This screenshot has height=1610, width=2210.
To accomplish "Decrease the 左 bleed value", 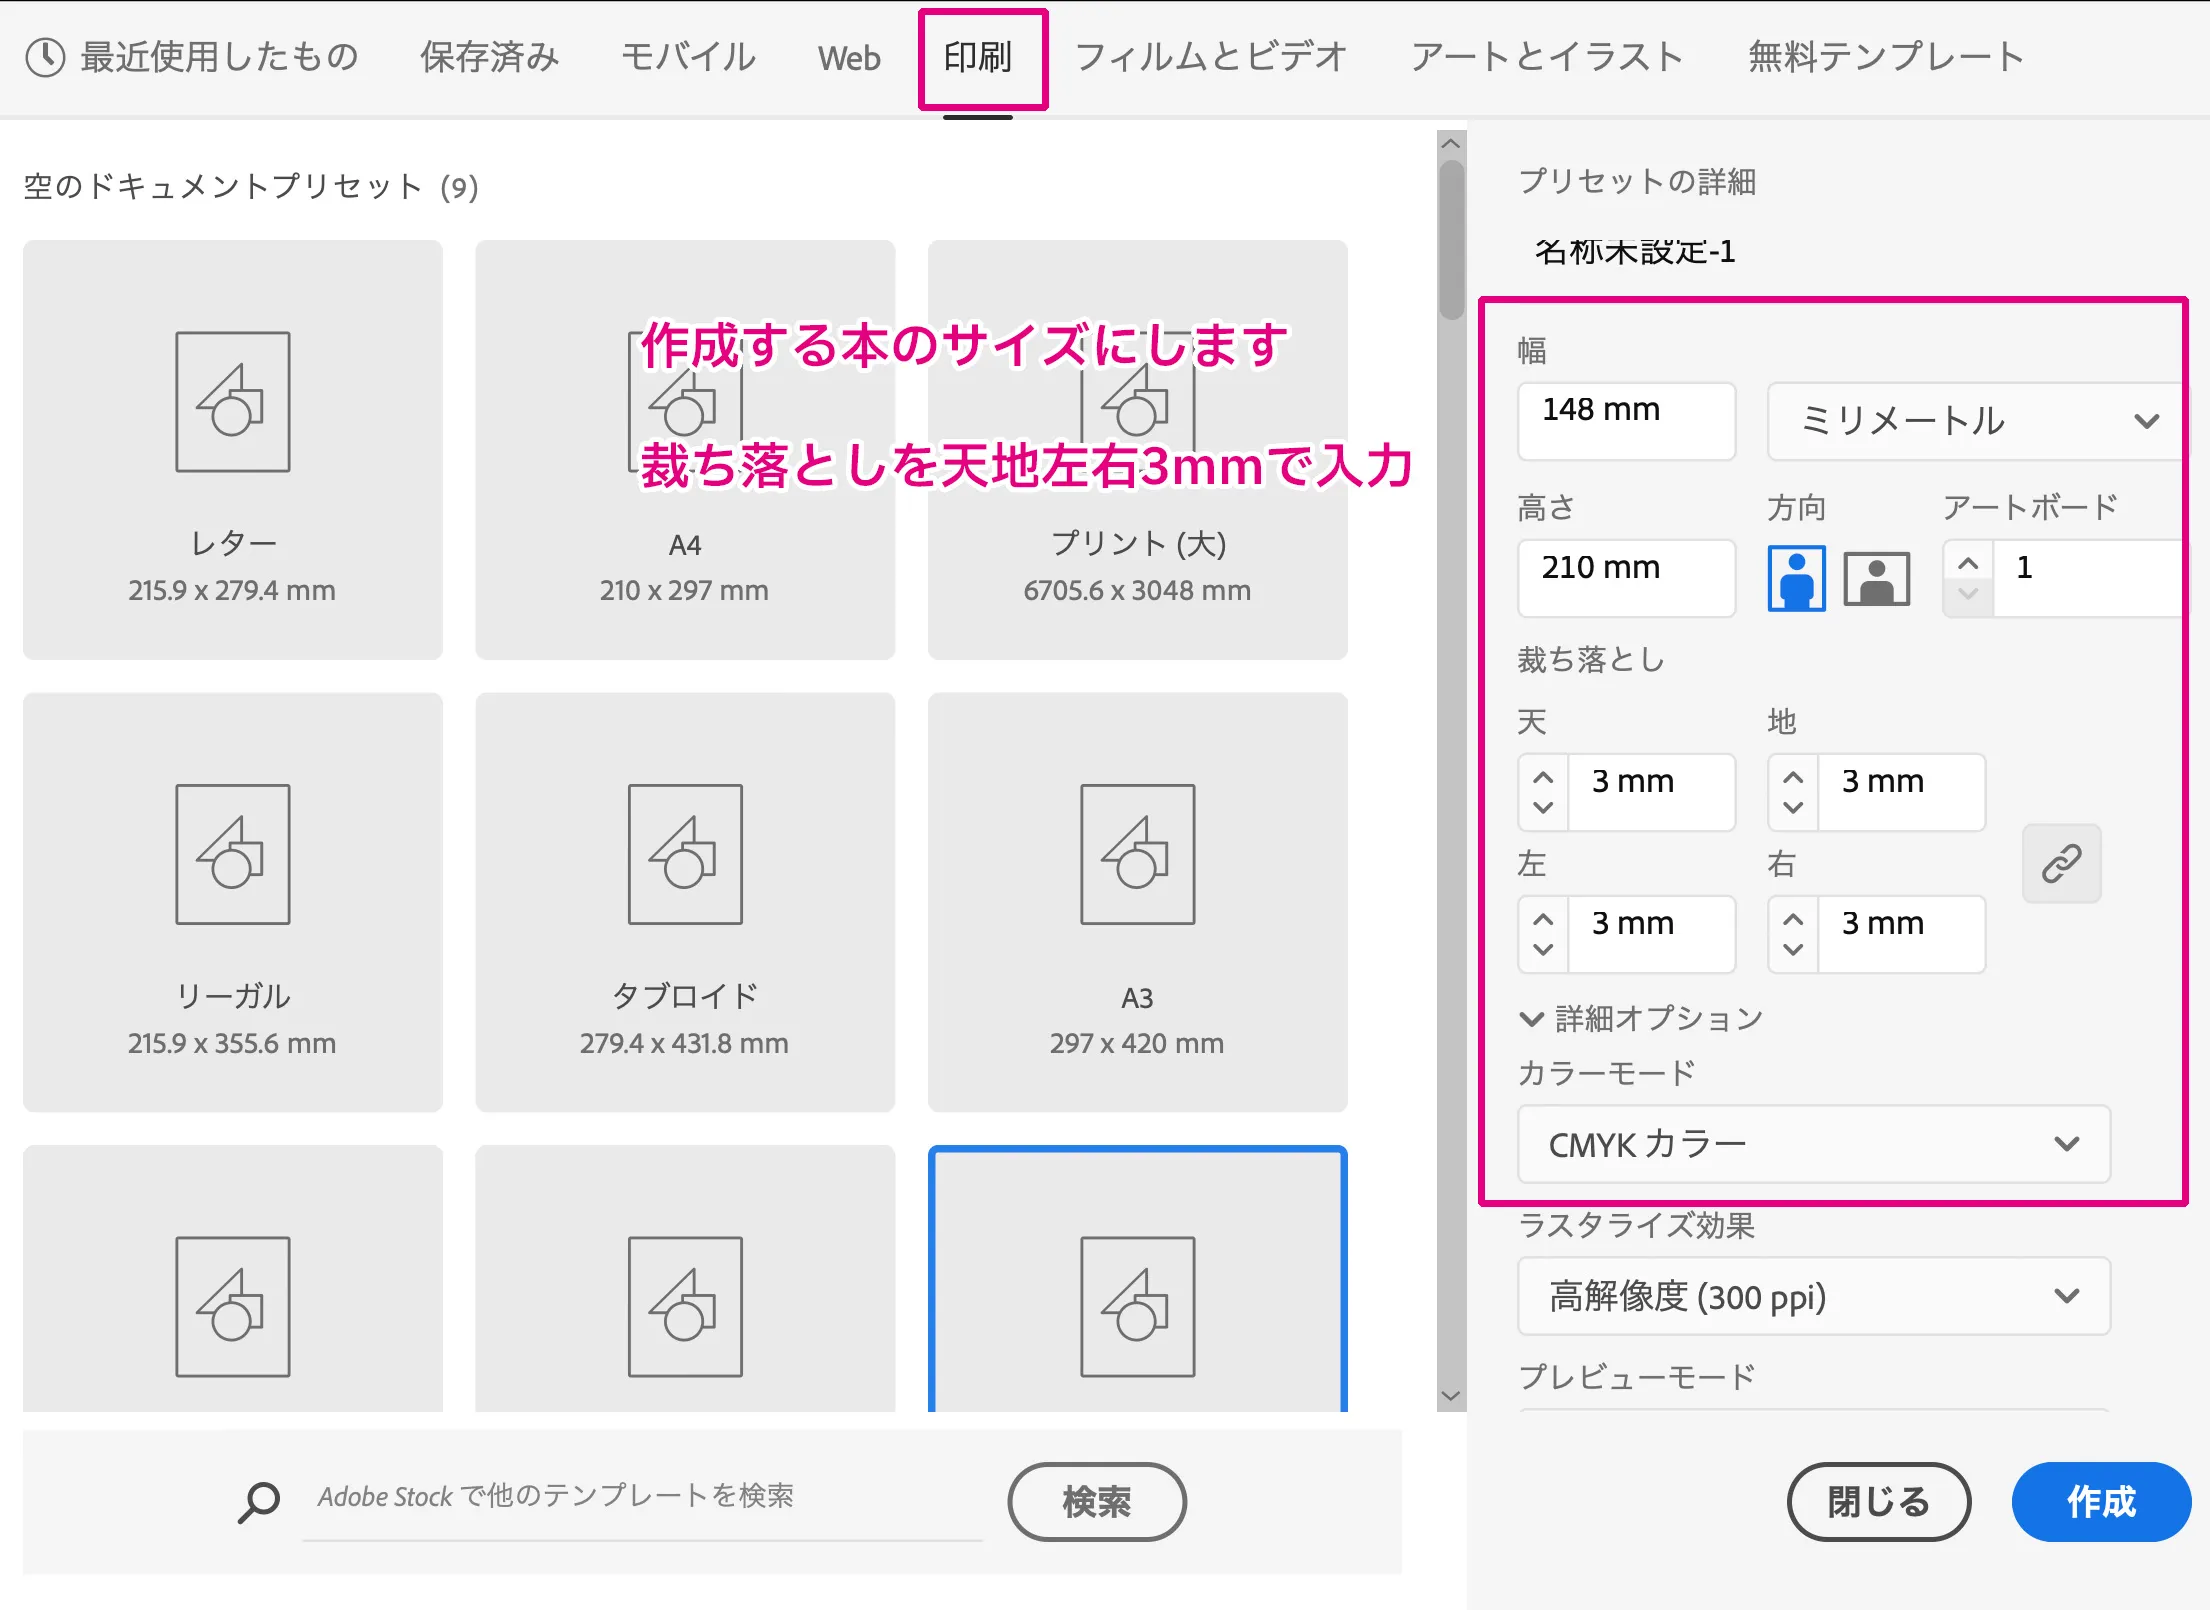I will pos(1543,949).
